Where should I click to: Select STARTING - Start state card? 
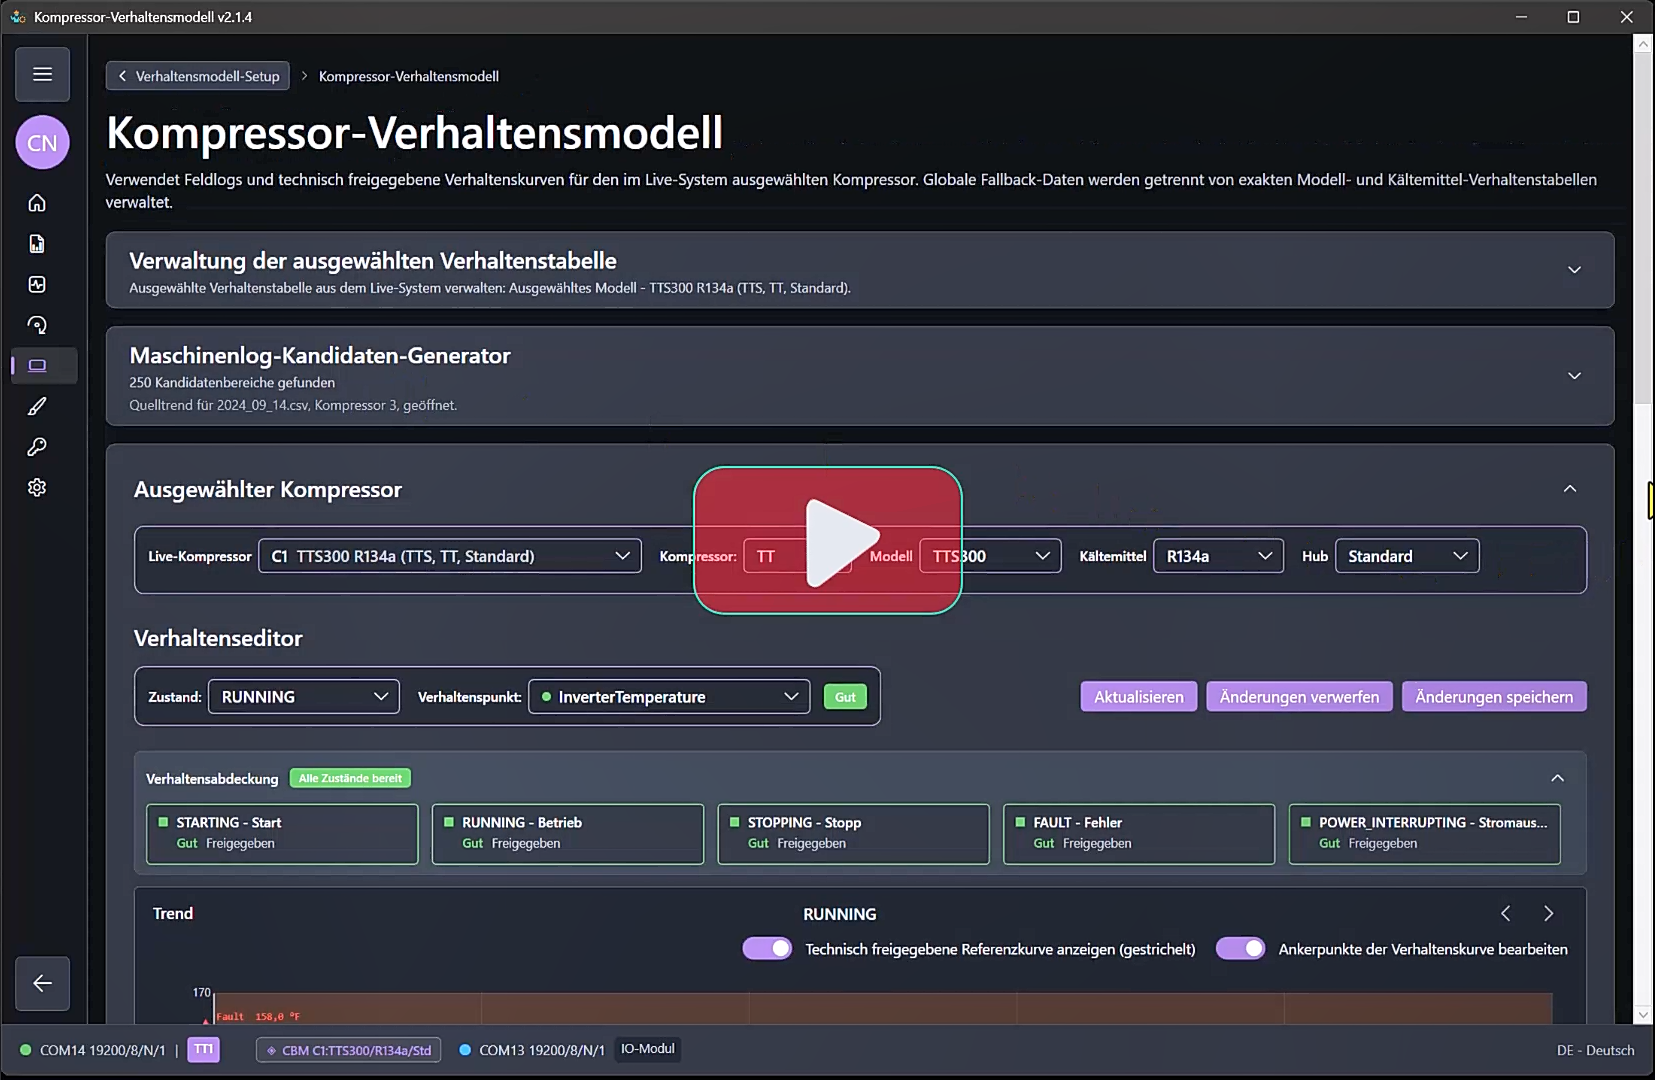tap(282, 834)
